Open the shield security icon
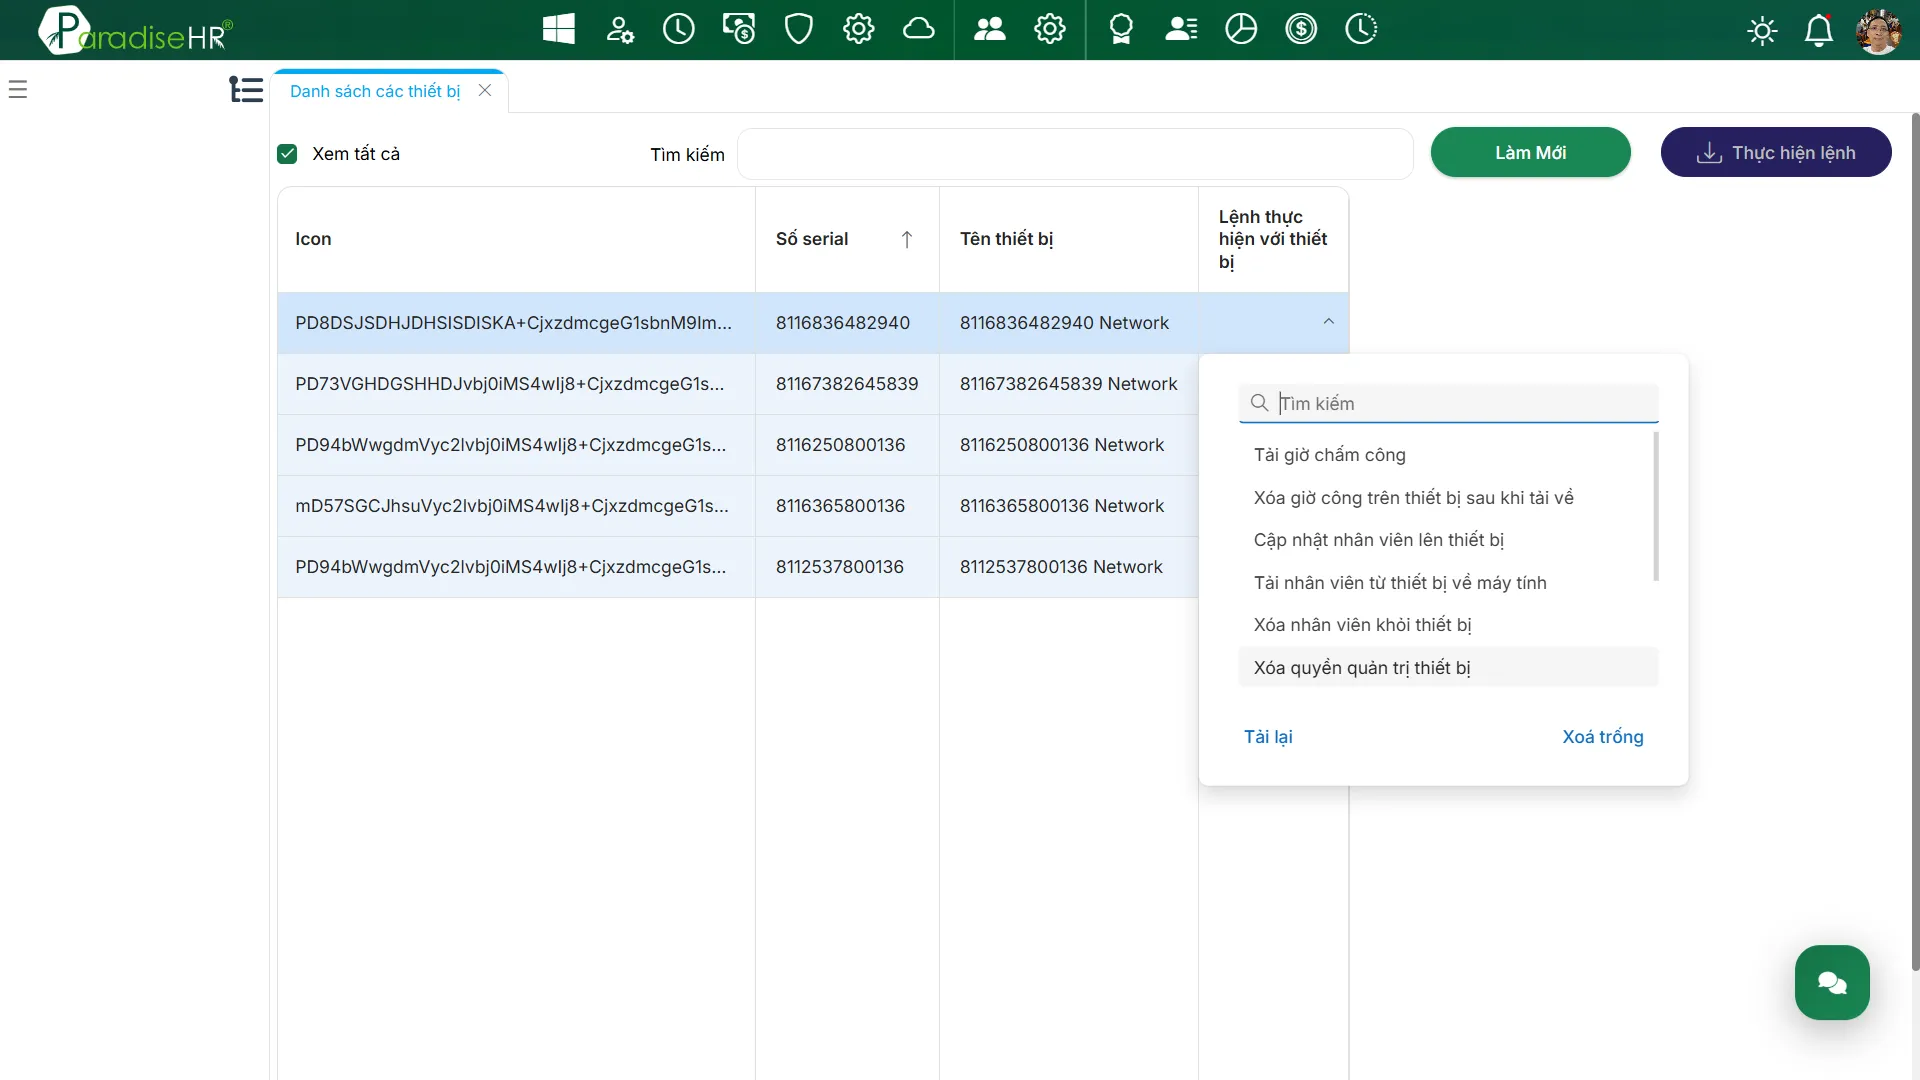 tap(799, 29)
